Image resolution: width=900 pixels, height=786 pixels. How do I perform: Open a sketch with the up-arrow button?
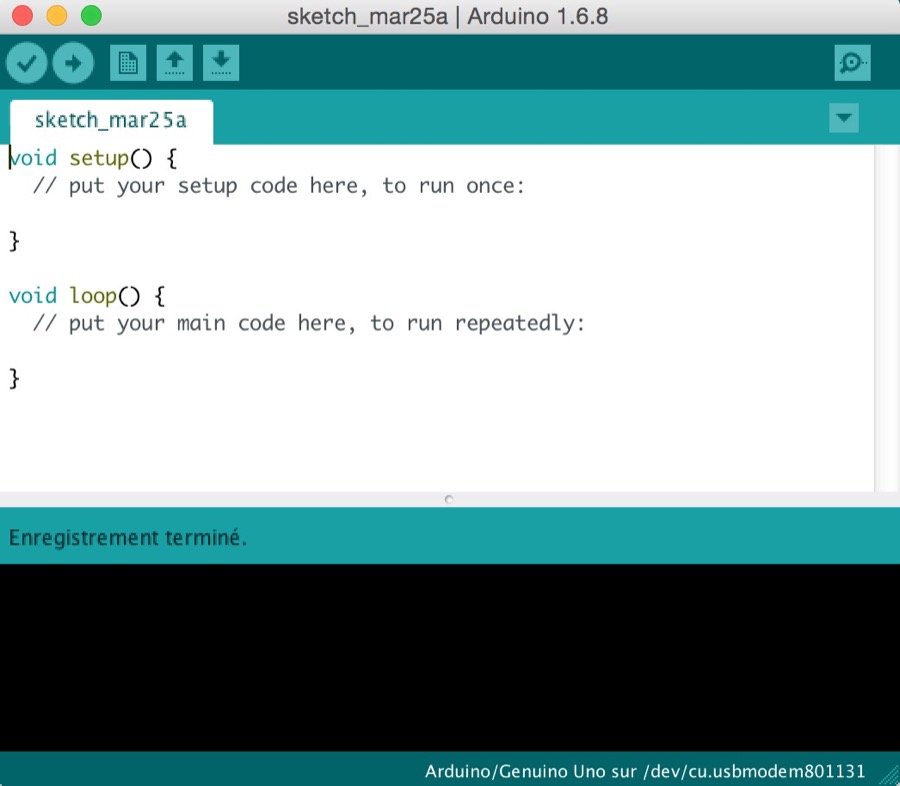(x=174, y=63)
